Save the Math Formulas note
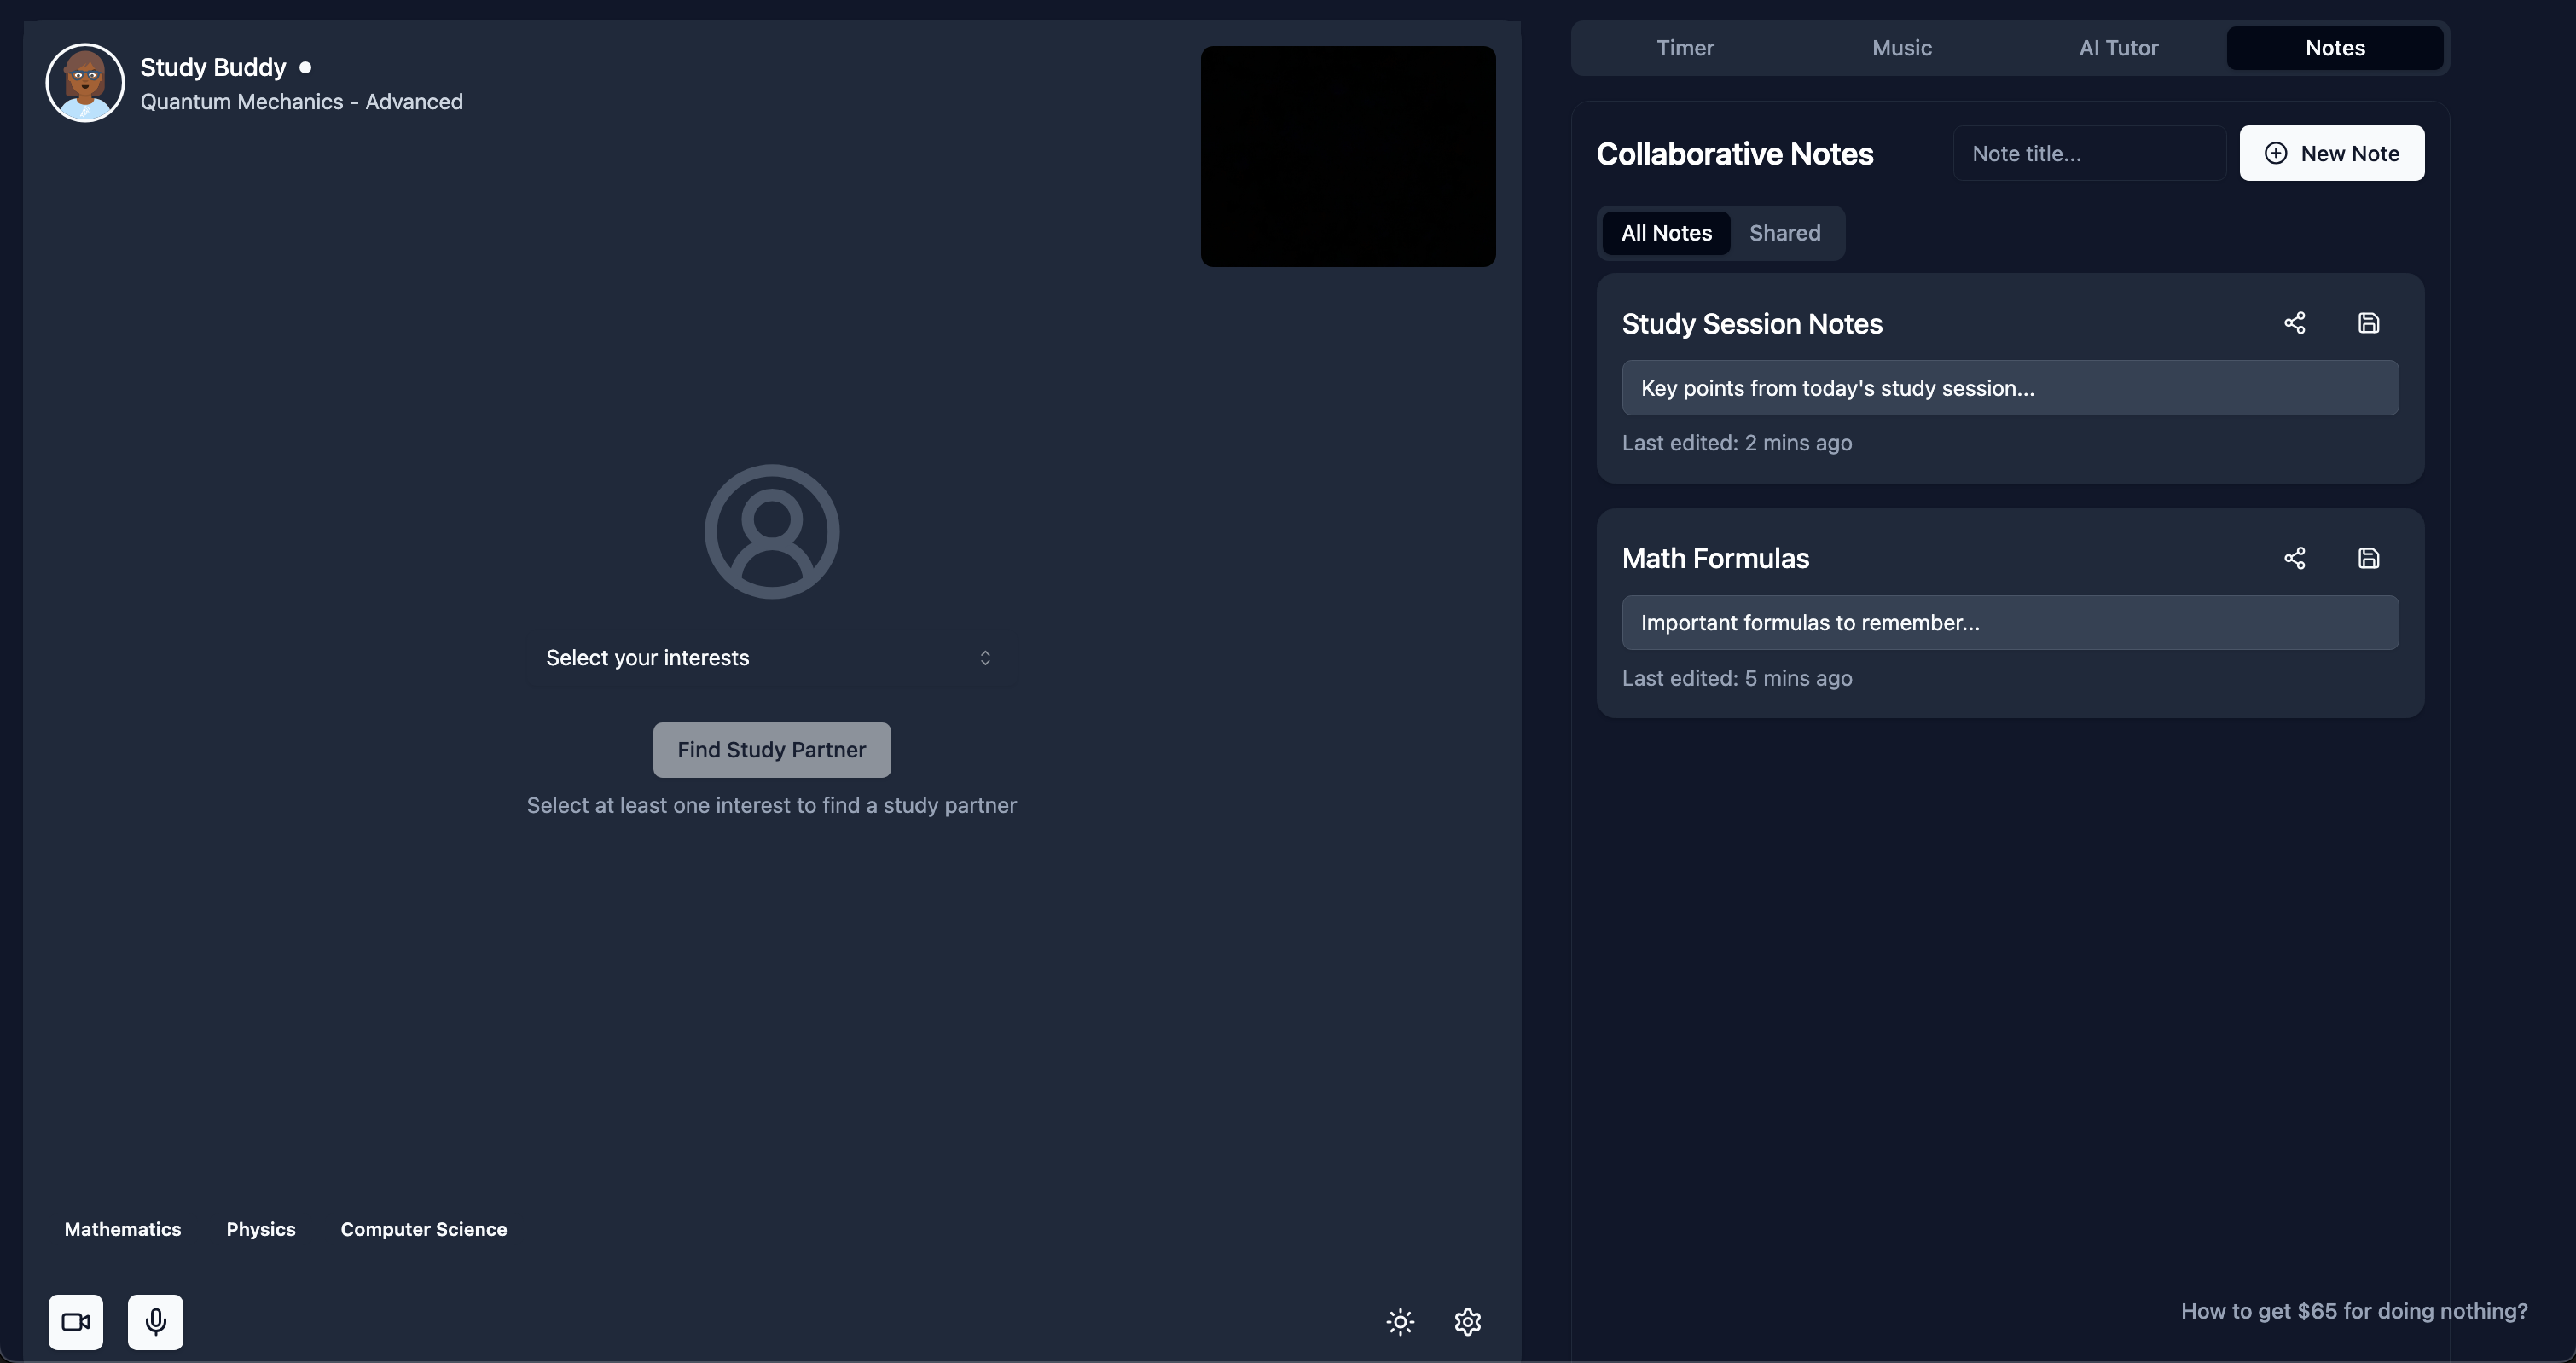This screenshot has width=2576, height=1363. pyautogui.click(x=2368, y=558)
